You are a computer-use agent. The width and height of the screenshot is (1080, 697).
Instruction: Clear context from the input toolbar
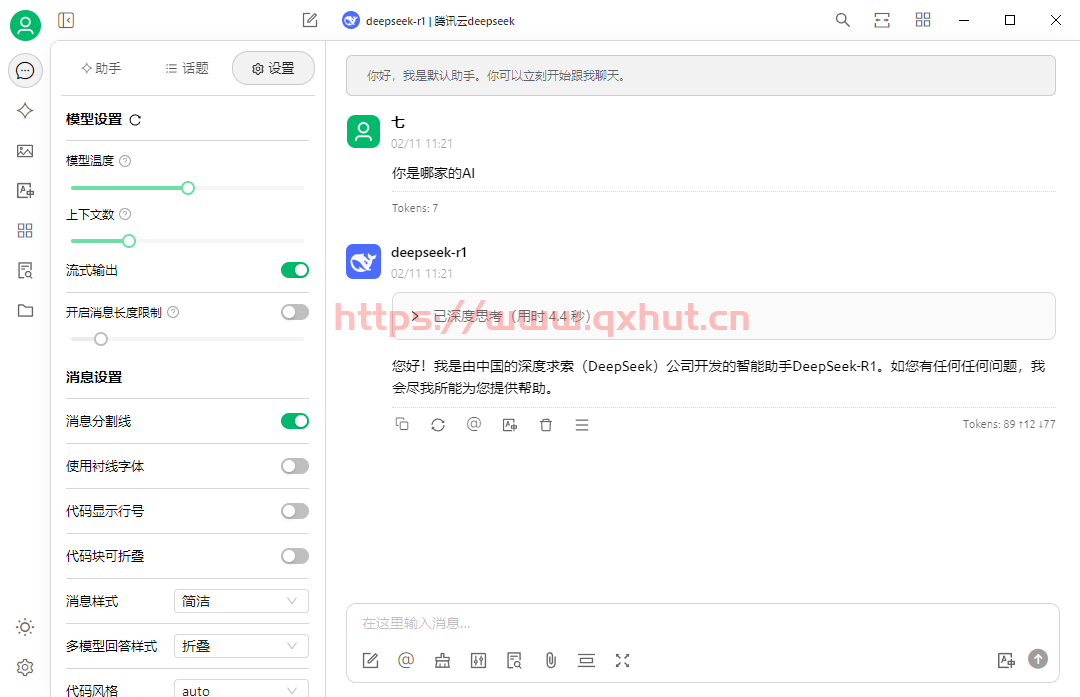586,660
